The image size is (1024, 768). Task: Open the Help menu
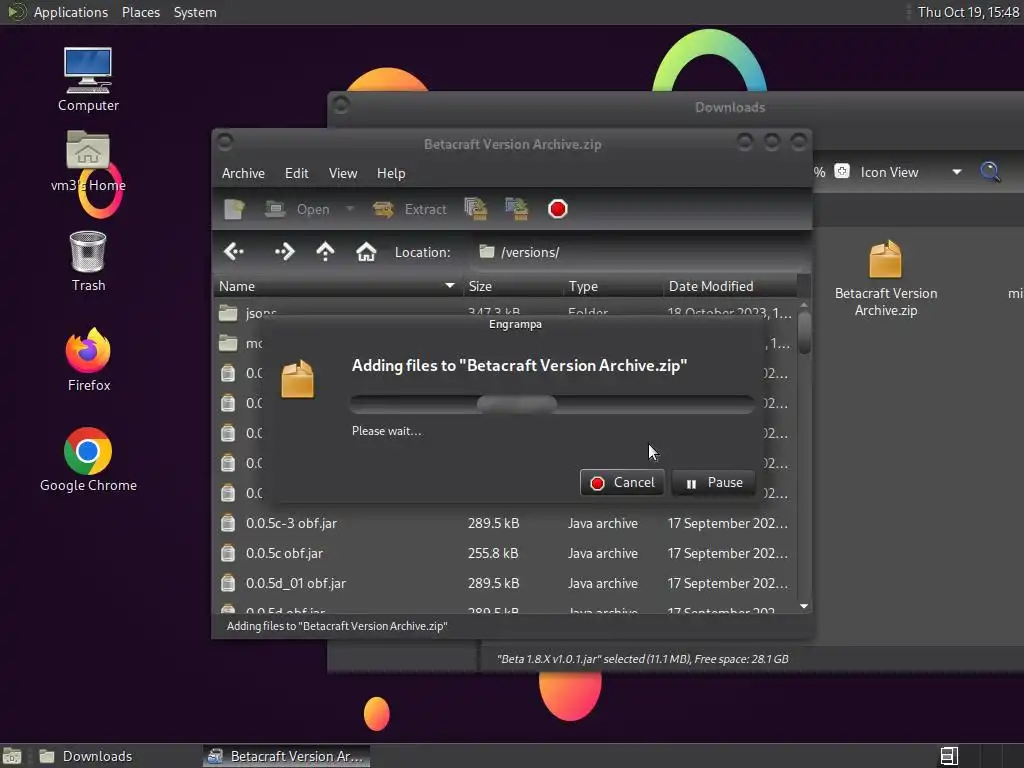pos(391,173)
